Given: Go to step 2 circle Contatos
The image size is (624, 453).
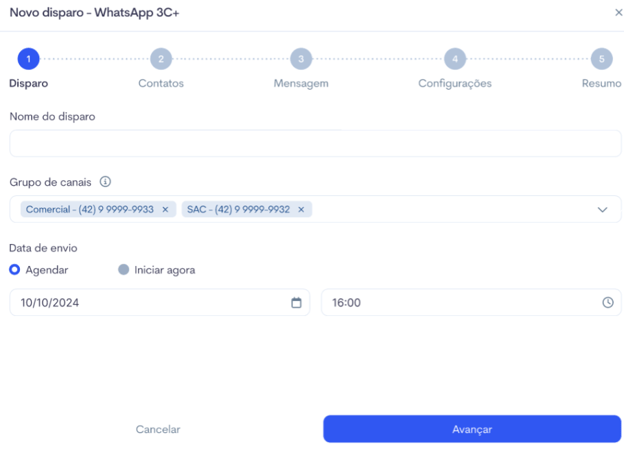Looking at the screenshot, I should pyautogui.click(x=161, y=59).
